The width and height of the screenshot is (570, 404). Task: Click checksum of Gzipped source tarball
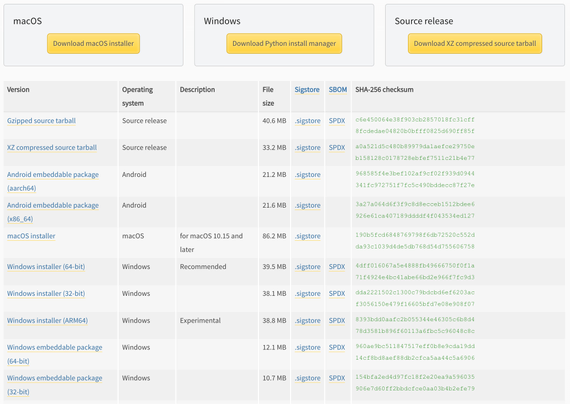[415, 125]
